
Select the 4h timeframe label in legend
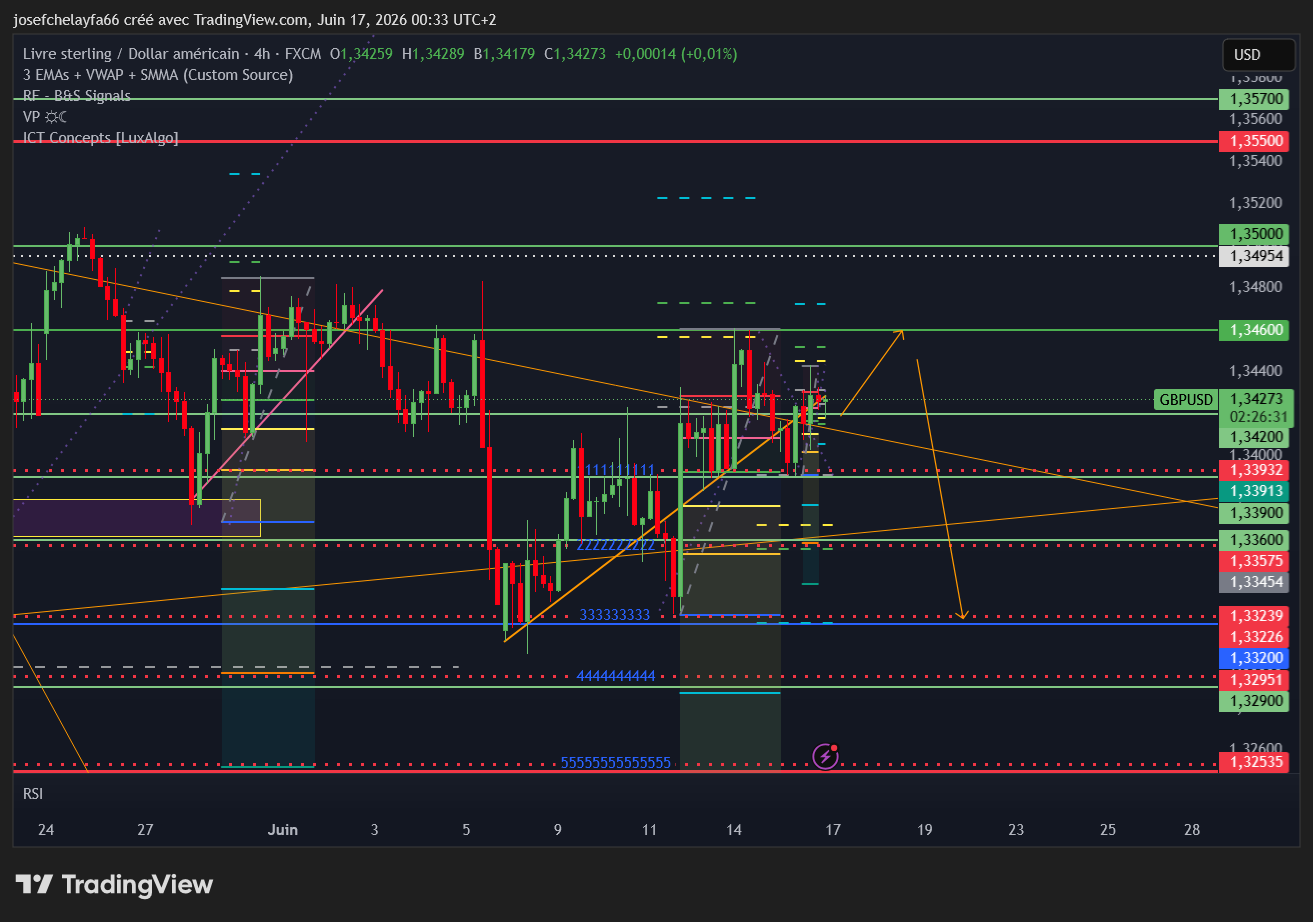click(x=263, y=54)
